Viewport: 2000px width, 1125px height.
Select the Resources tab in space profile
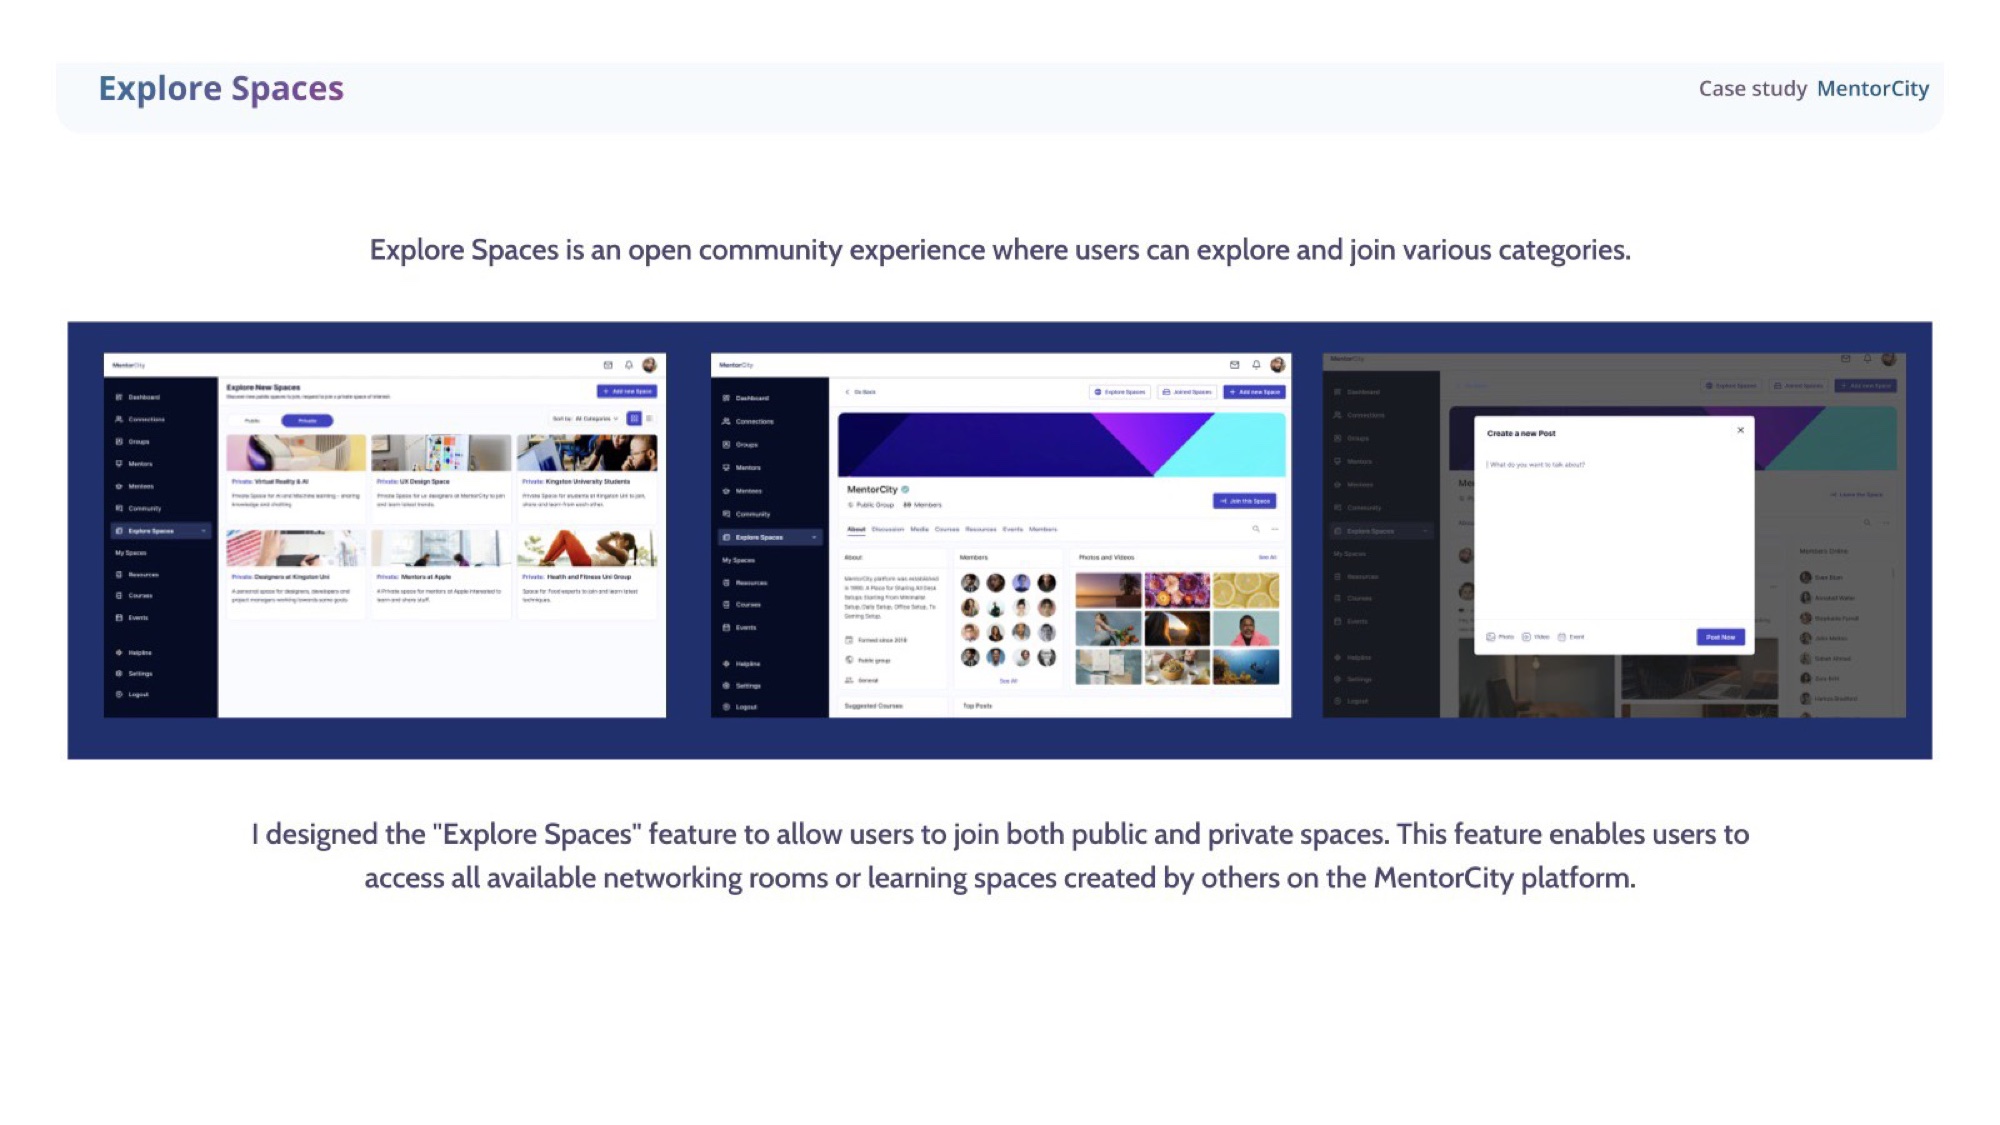980,529
